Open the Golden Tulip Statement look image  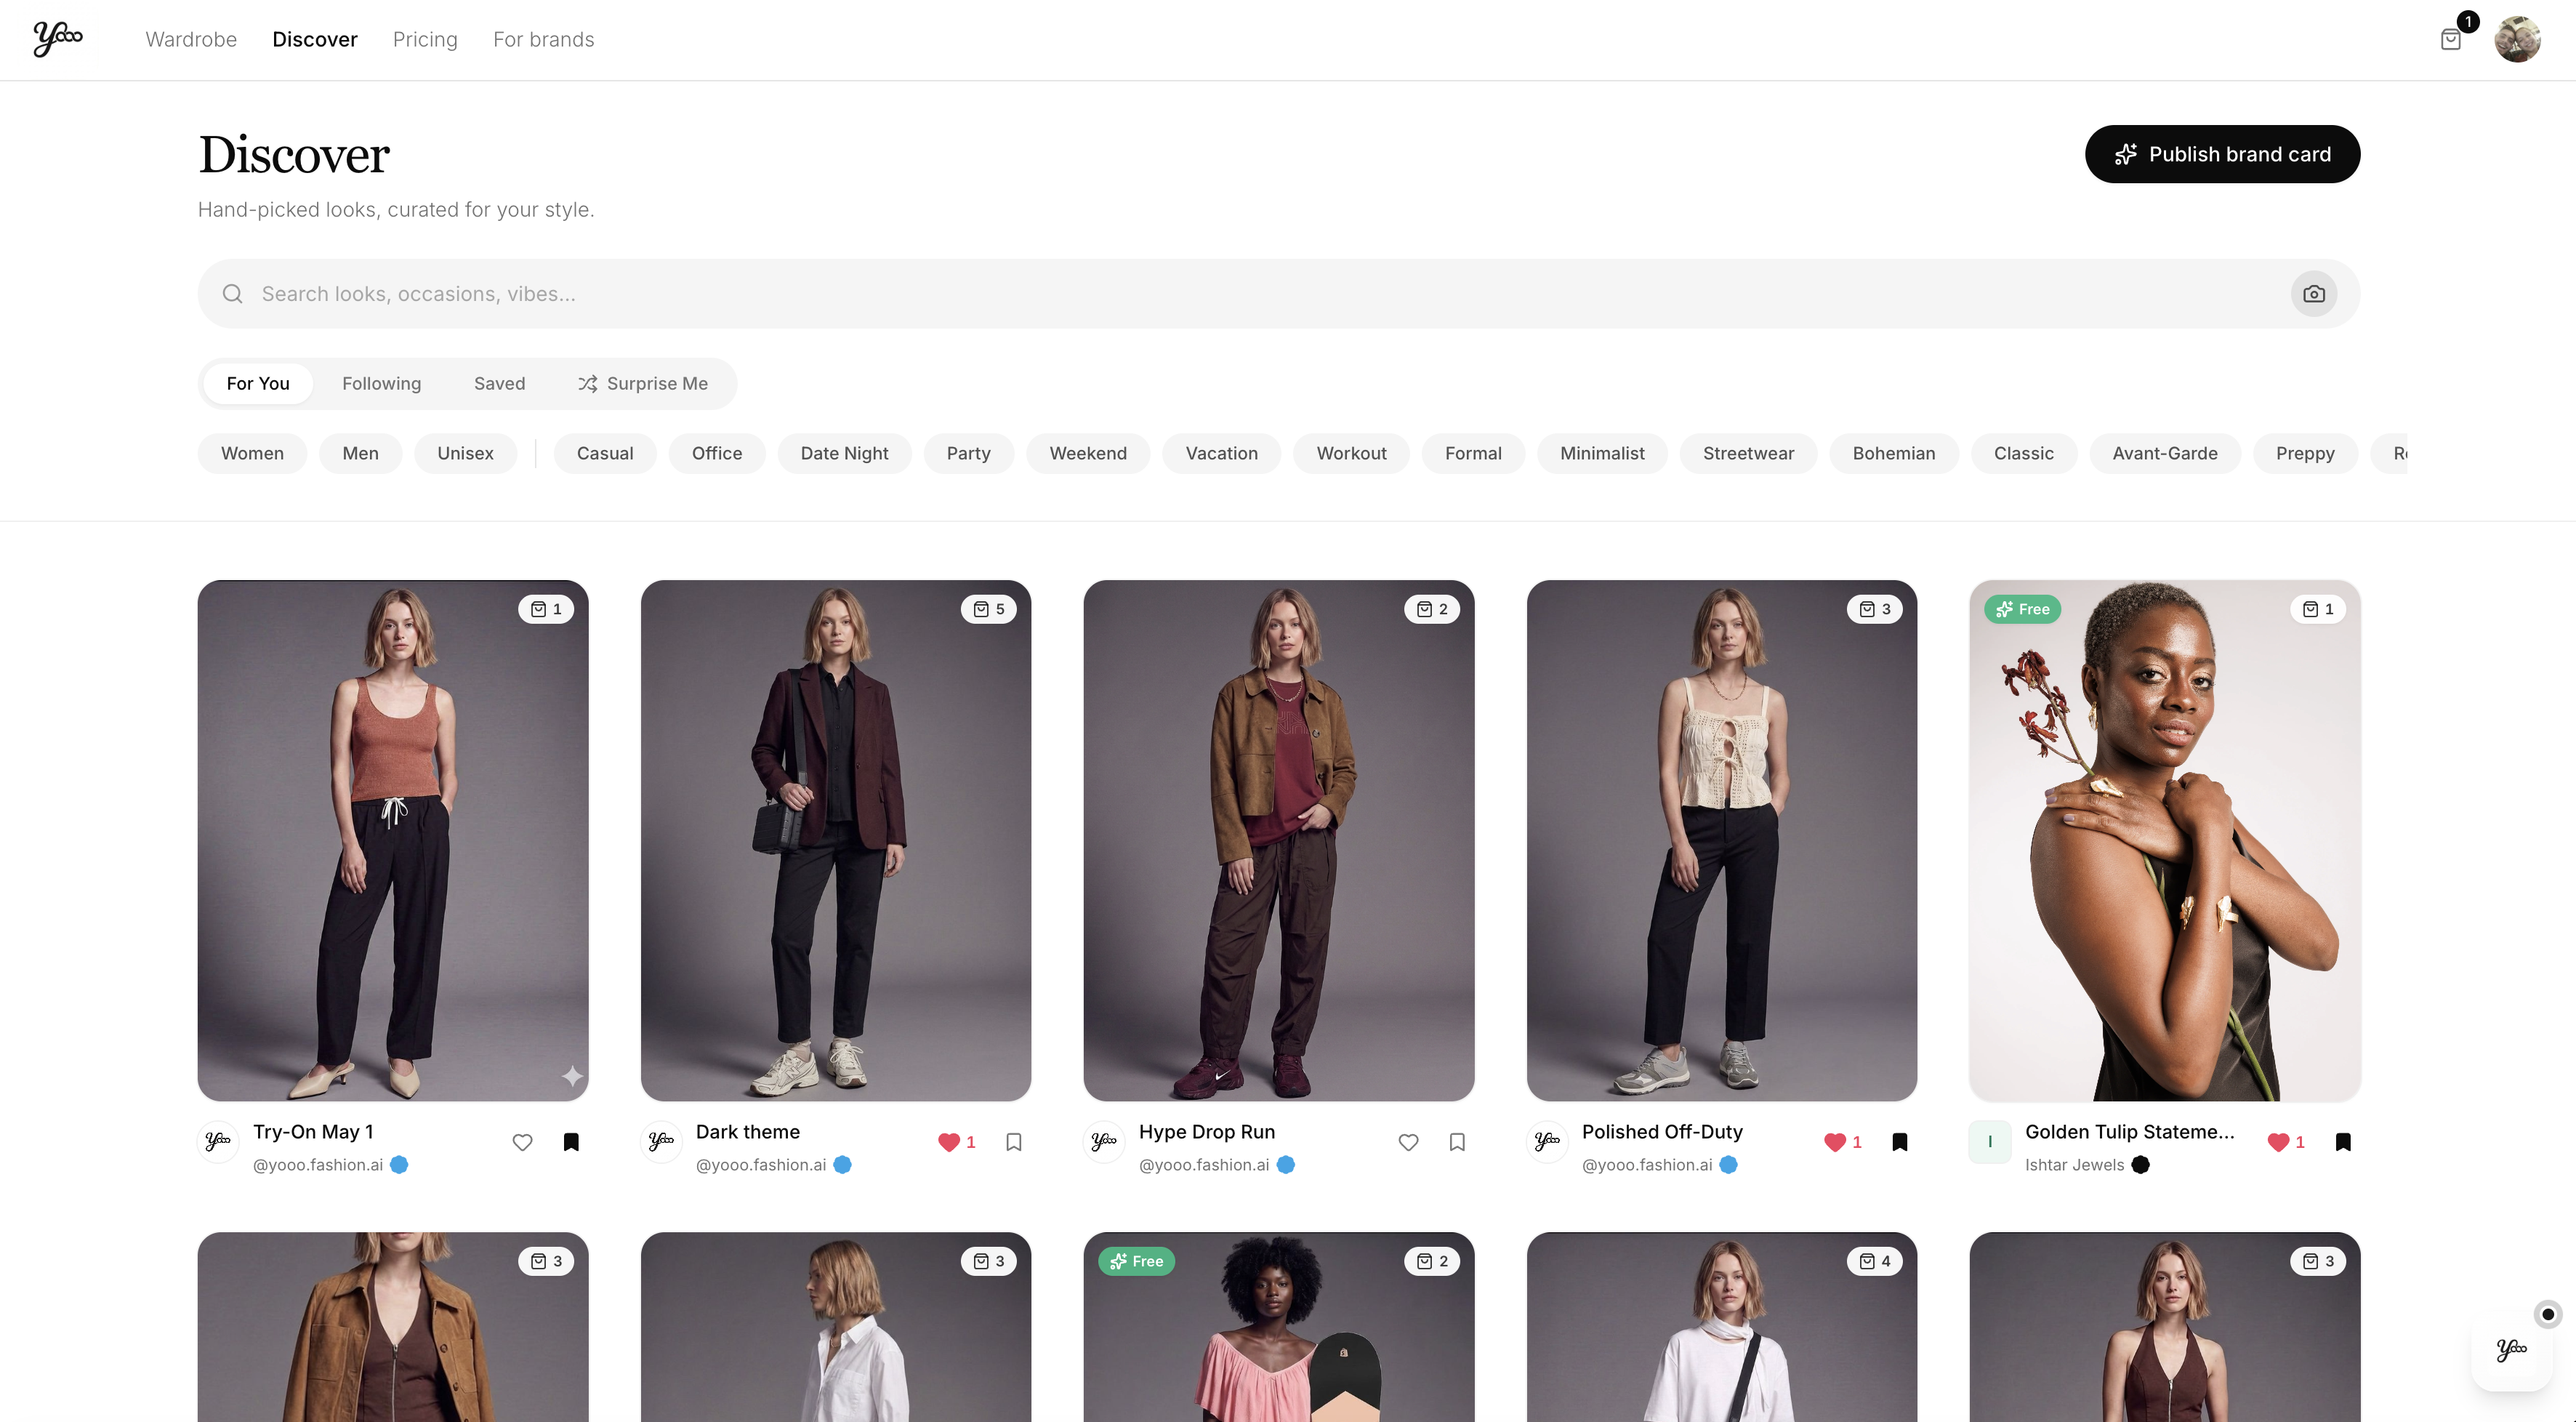[2165, 840]
